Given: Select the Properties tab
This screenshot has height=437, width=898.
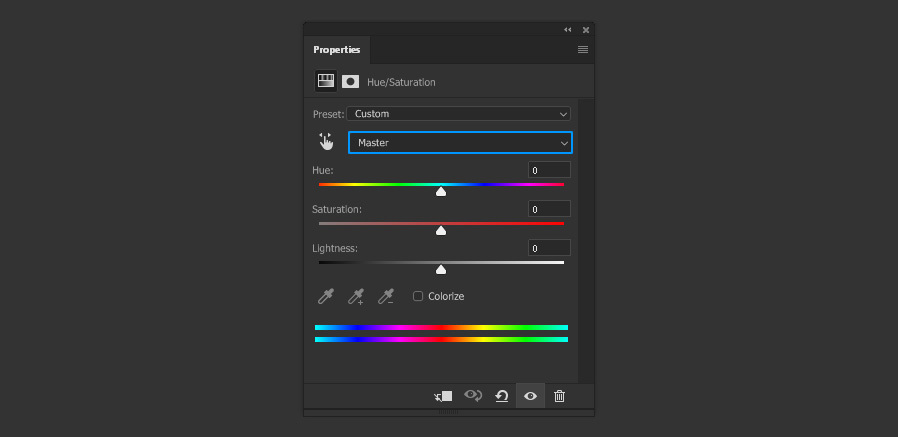Looking at the screenshot, I should point(337,50).
